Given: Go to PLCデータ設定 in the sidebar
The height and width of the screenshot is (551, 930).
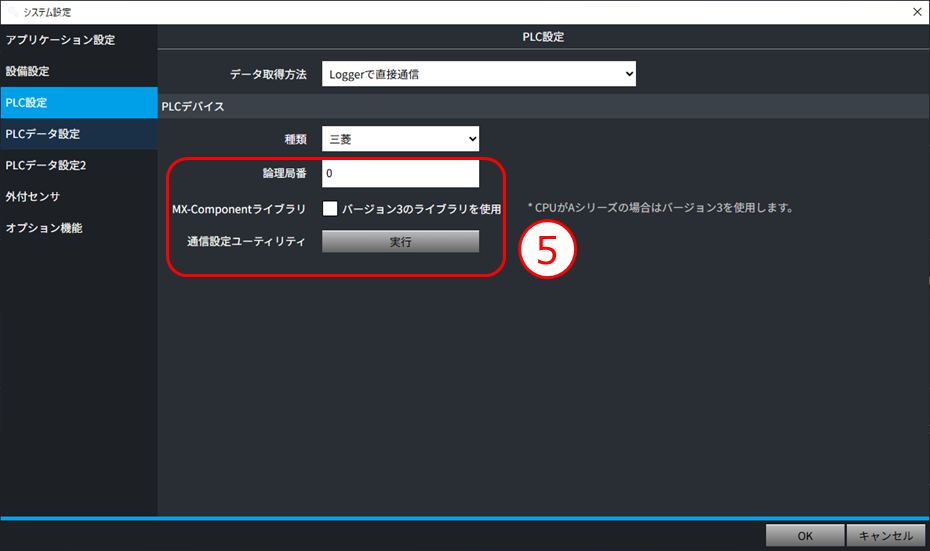Looking at the screenshot, I should (42, 134).
